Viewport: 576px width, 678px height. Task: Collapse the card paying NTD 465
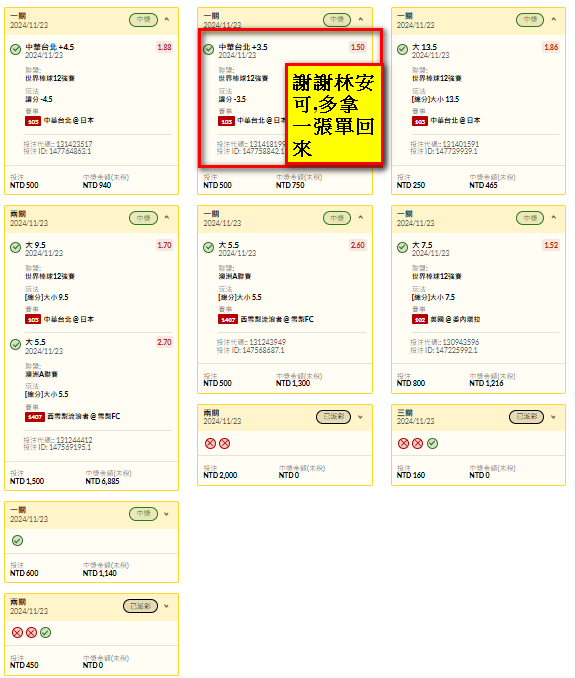[x=554, y=19]
